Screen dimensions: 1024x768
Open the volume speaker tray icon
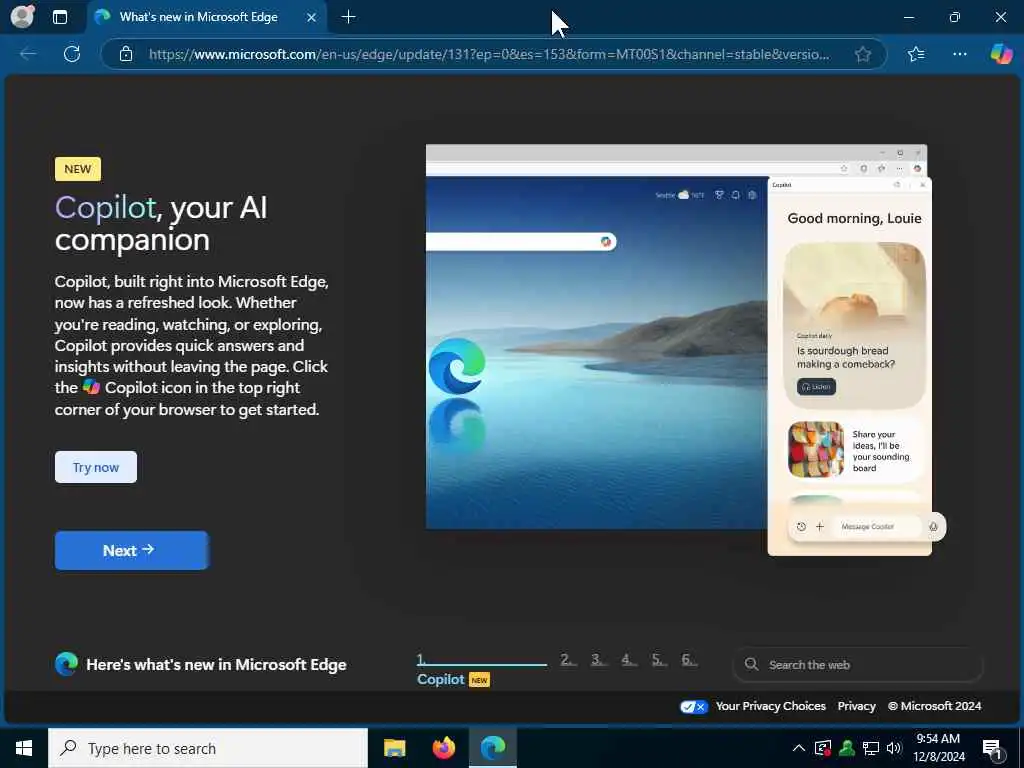point(894,748)
